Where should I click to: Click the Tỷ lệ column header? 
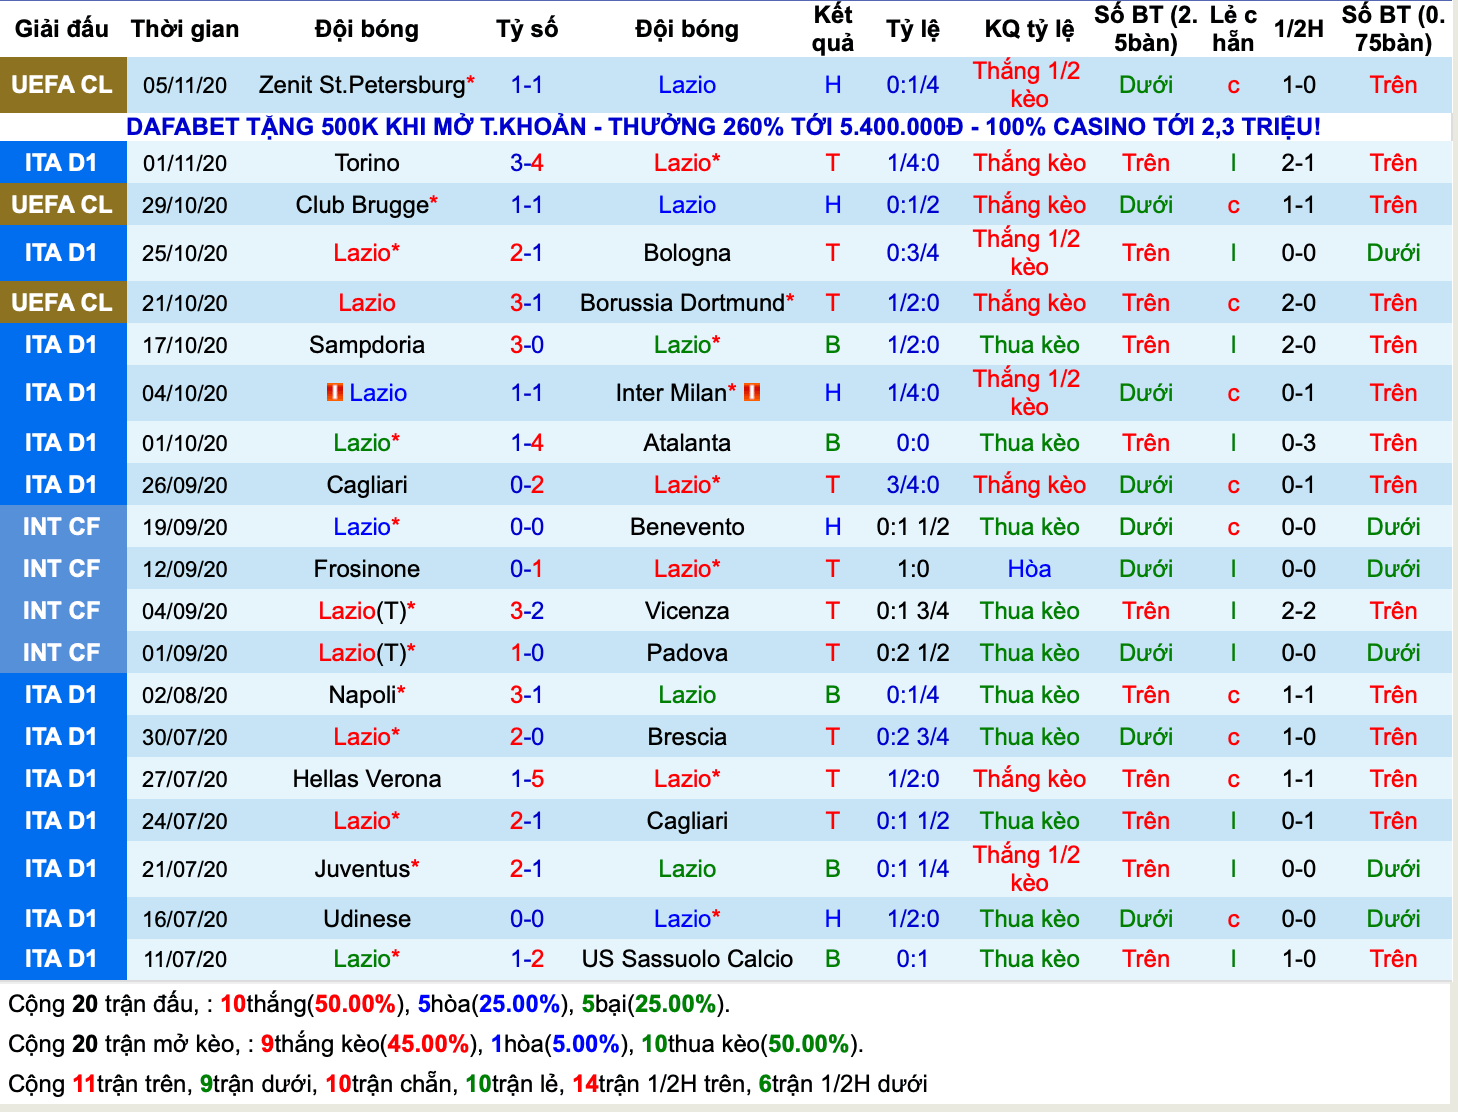[x=913, y=29]
